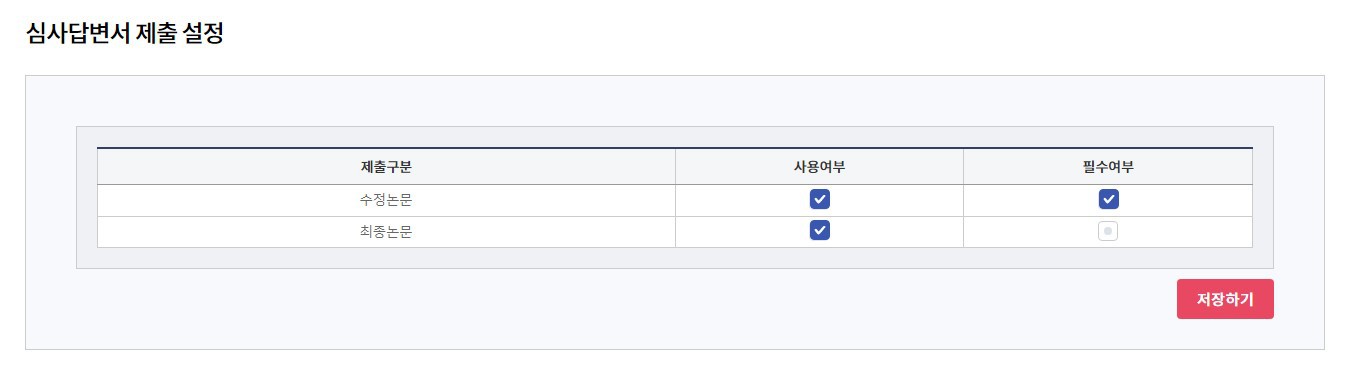Uncheck 수정논문 사용여부 checkbox

point(819,199)
